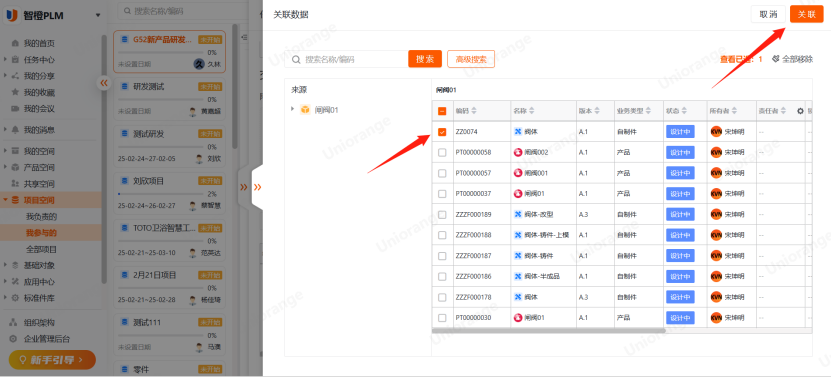831x378 pixels.
Task: Click part icon beside 阀体-半成品
Action: pyautogui.click(x=518, y=276)
